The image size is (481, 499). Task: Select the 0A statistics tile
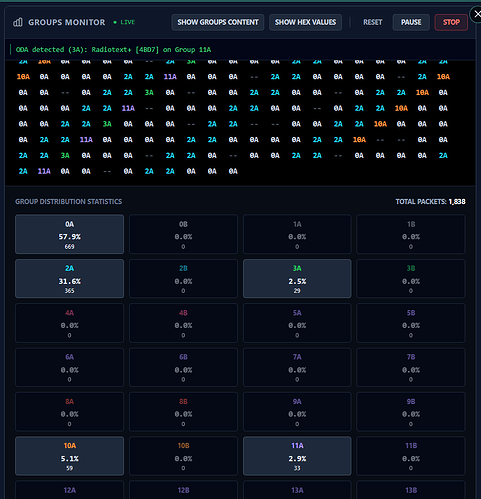tap(69, 234)
